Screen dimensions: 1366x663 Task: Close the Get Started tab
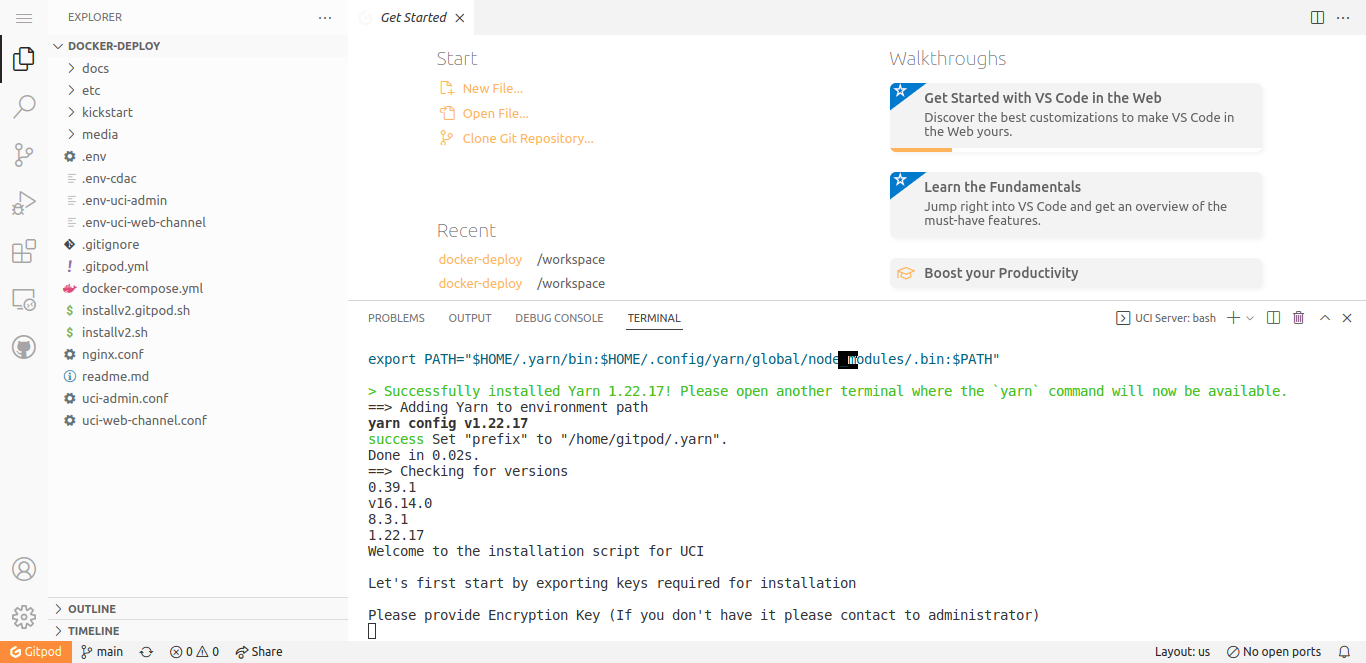[459, 18]
